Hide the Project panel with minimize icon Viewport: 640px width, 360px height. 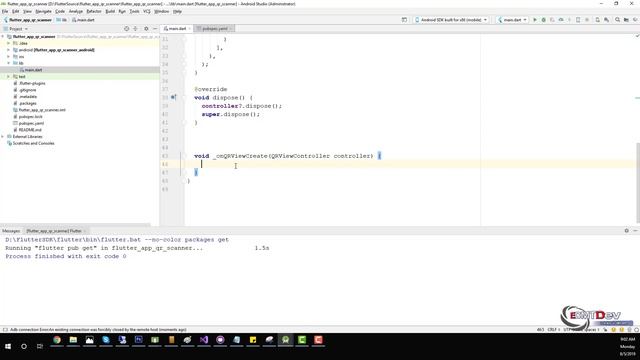click(155, 29)
